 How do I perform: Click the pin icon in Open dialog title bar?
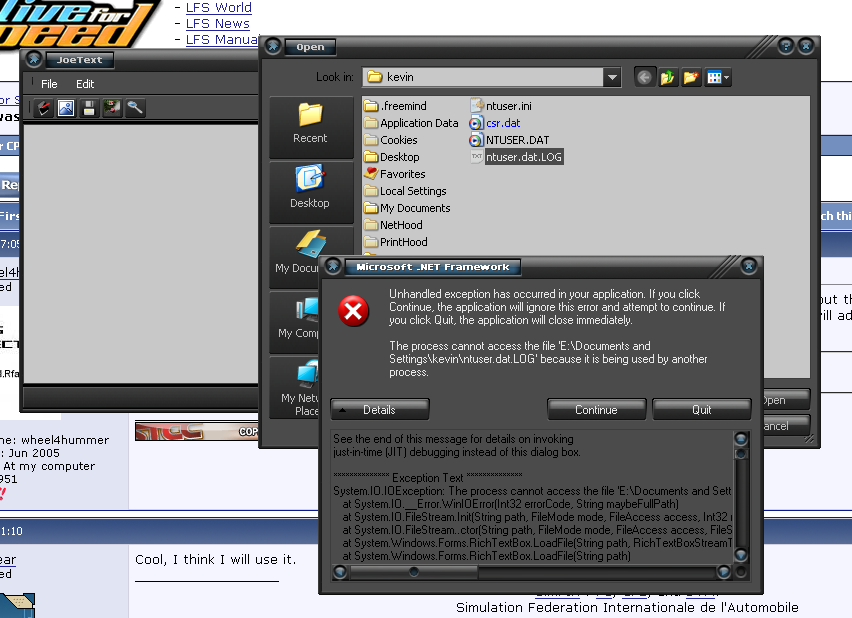273,46
